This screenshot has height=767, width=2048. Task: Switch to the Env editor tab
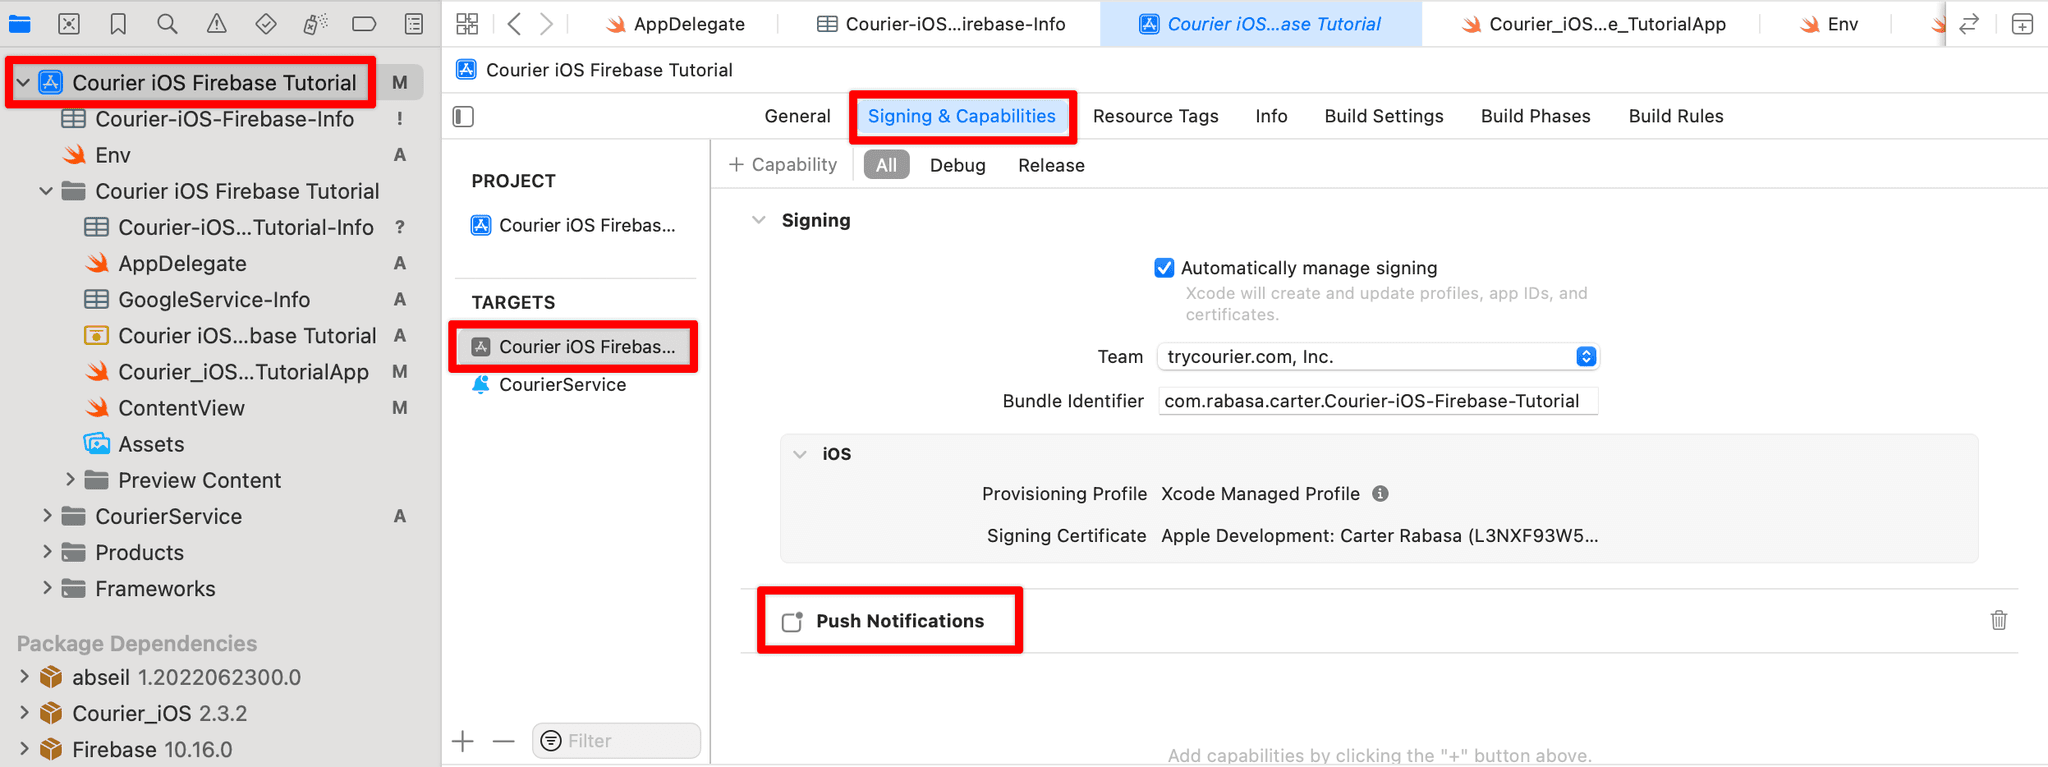[1829, 24]
